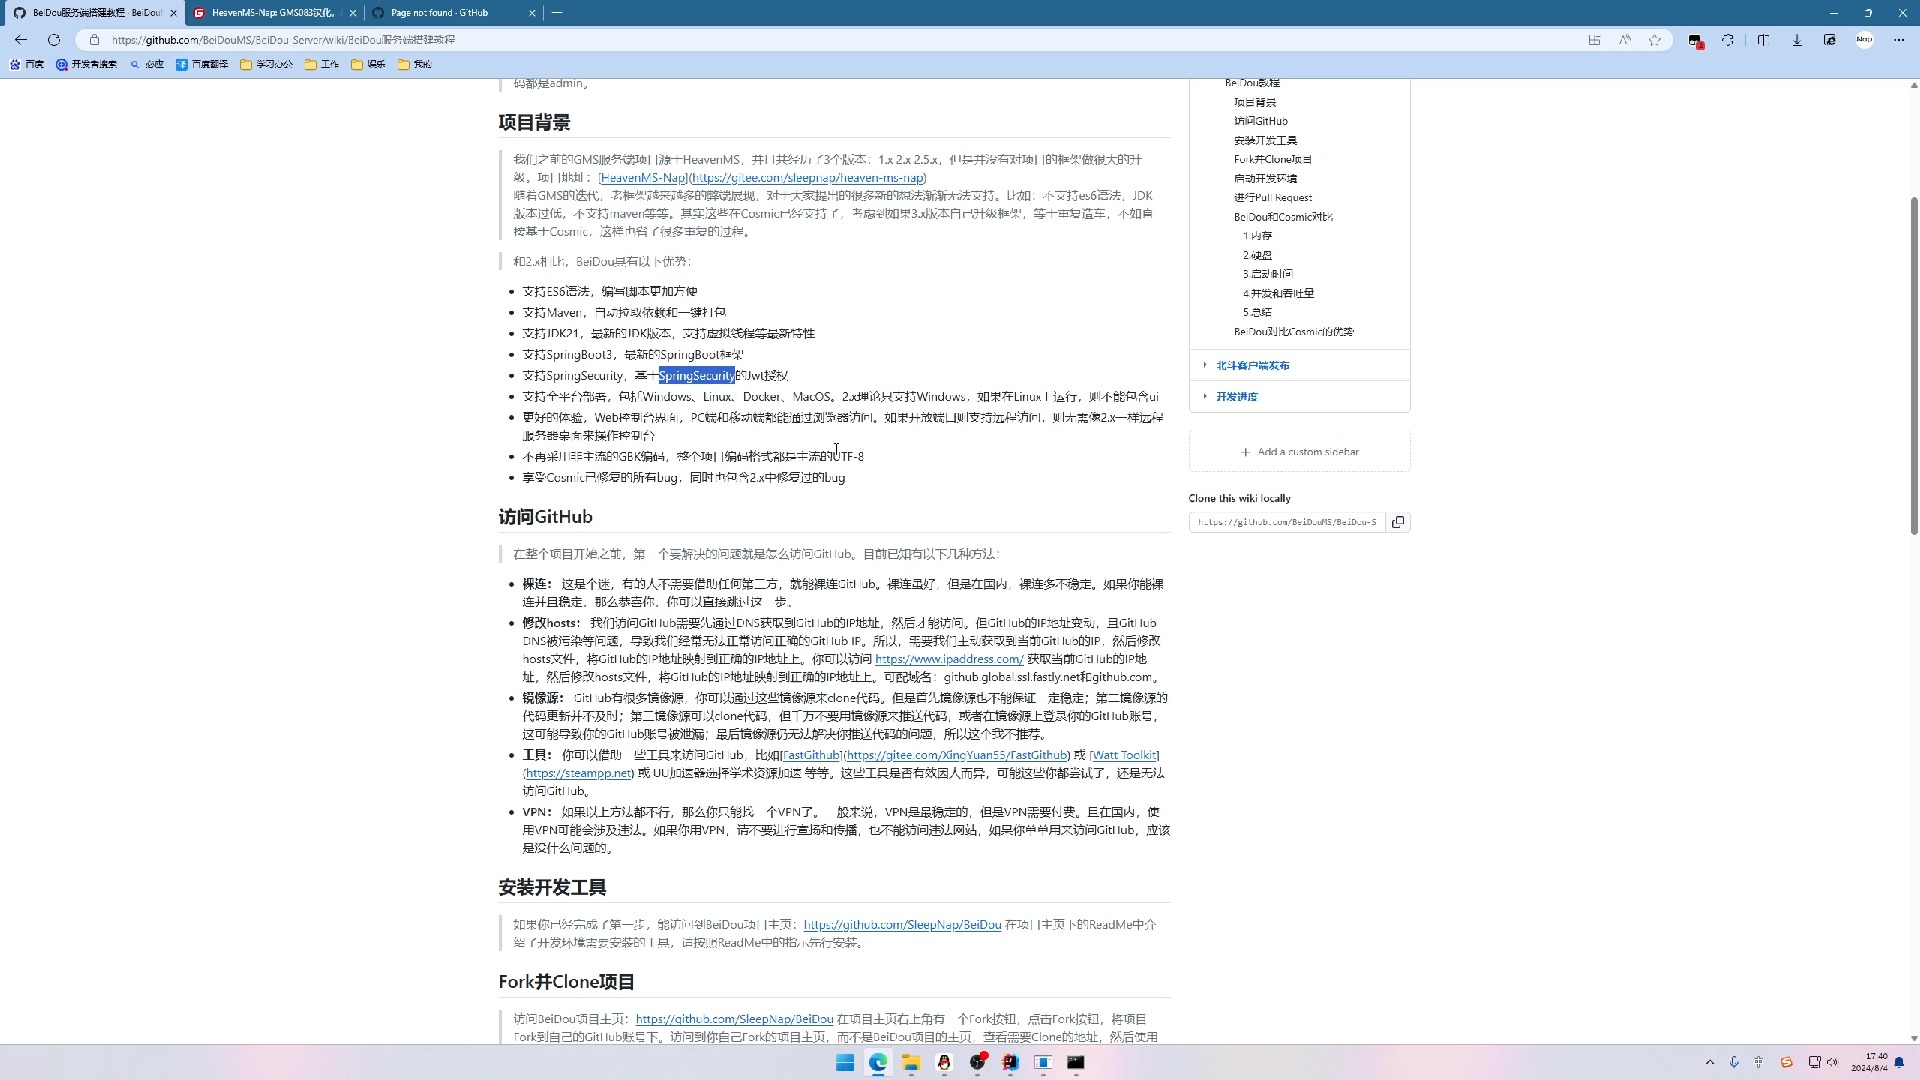The width and height of the screenshot is (1920, 1080).
Task: Click the wiki clone URL field
Action: click(1287, 522)
